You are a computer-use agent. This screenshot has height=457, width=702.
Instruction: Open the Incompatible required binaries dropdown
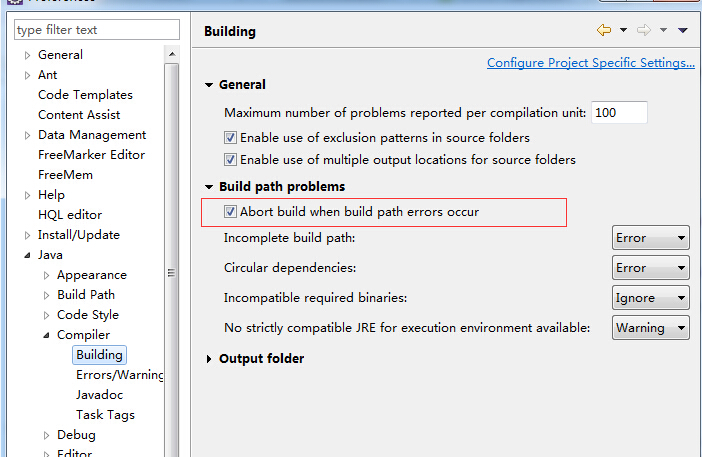coord(651,298)
